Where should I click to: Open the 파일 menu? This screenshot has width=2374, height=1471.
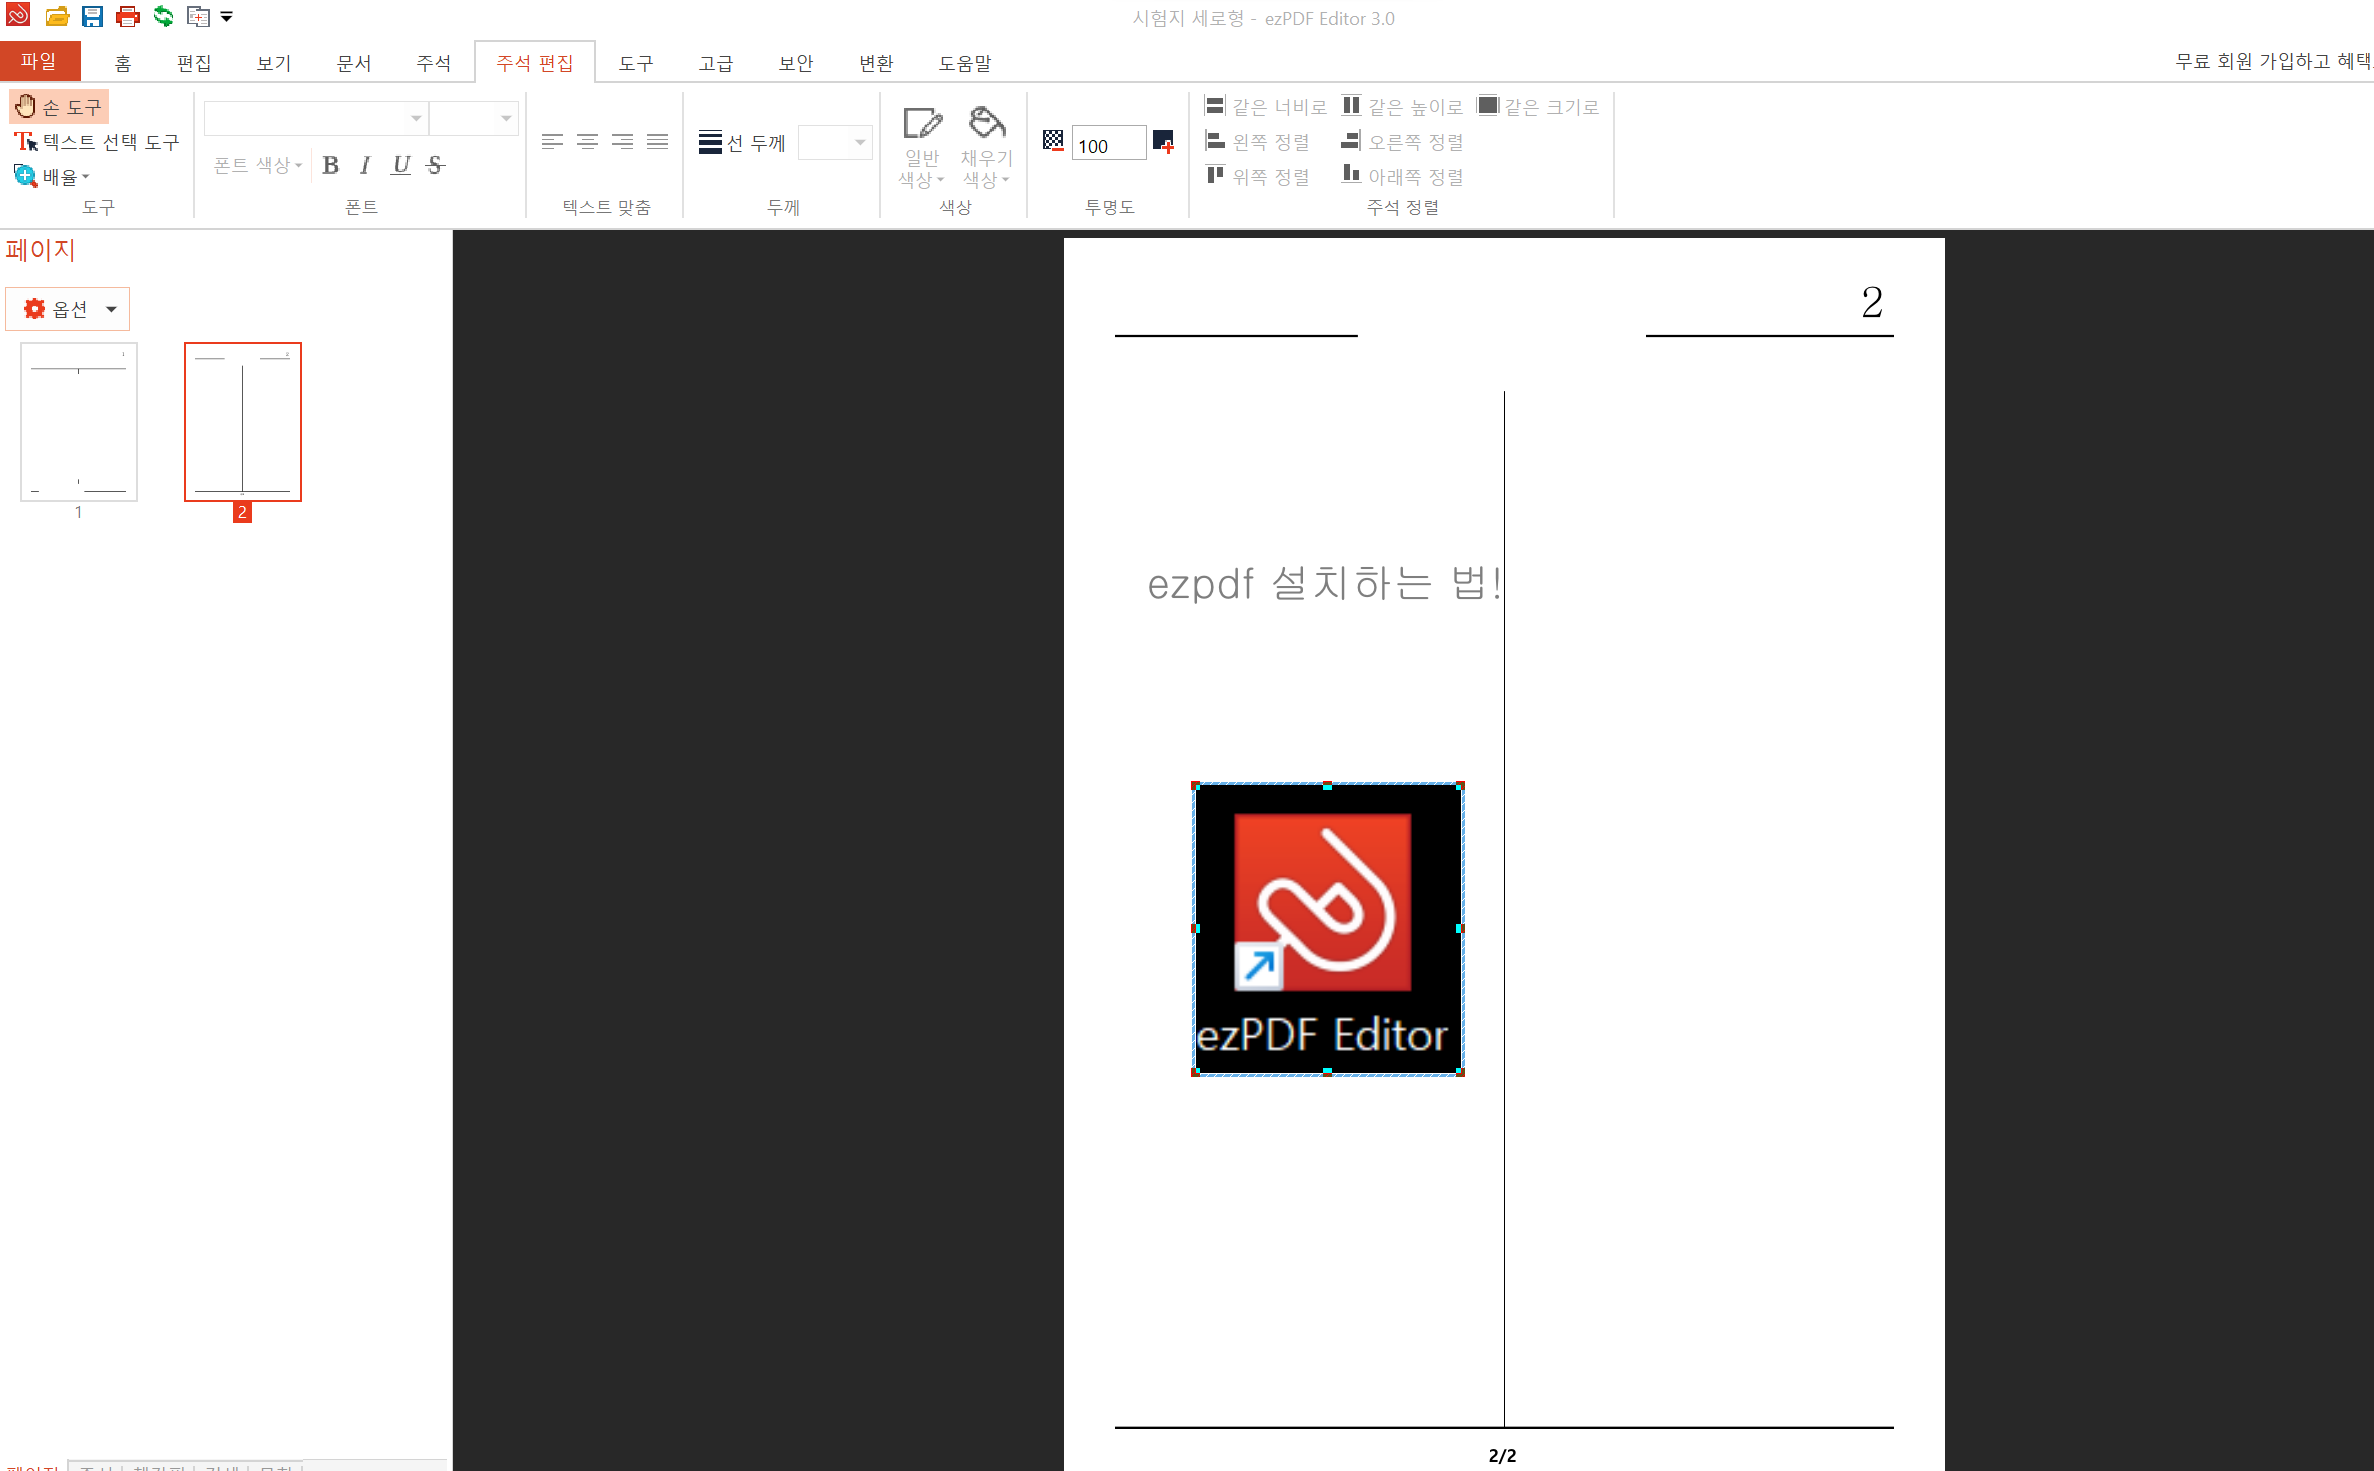pos(40,61)
